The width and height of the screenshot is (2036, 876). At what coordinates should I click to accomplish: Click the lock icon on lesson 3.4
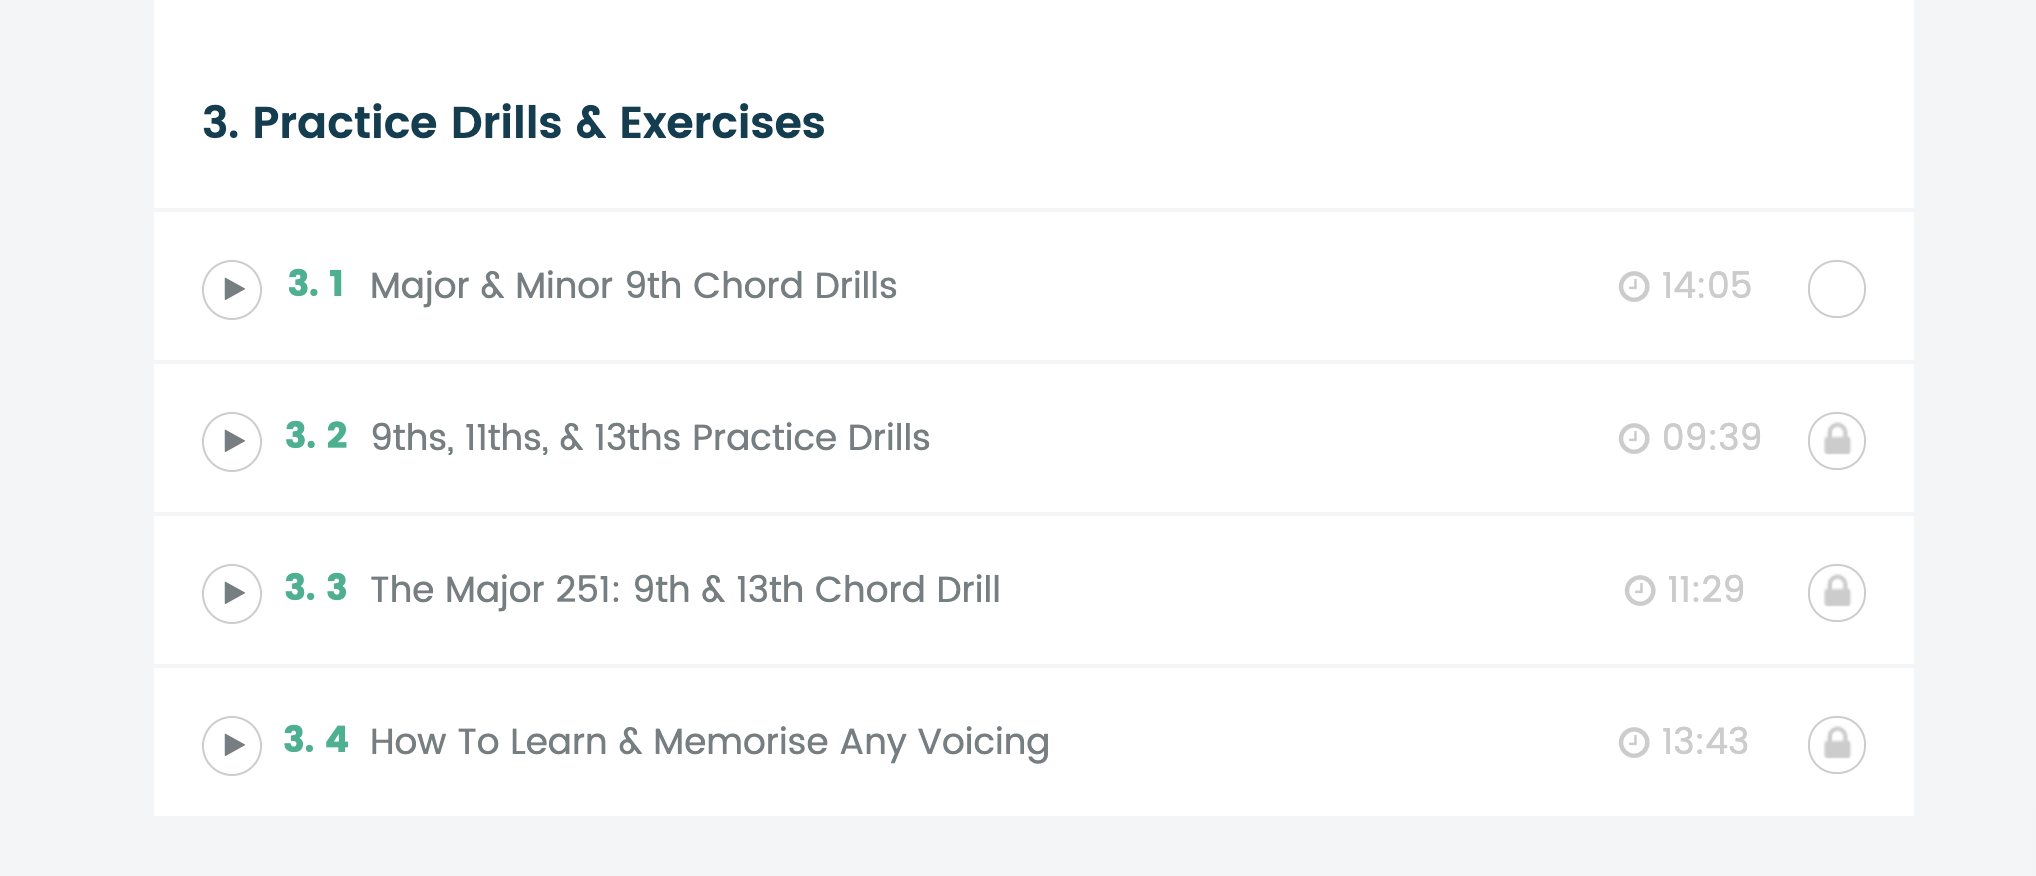[1837, 745]
